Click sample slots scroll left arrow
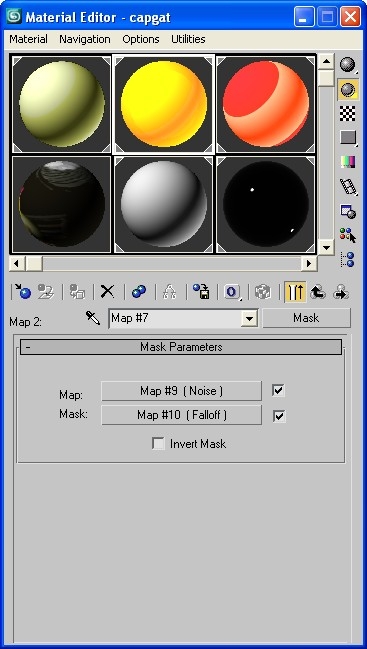367x649 pixels. 17,263
